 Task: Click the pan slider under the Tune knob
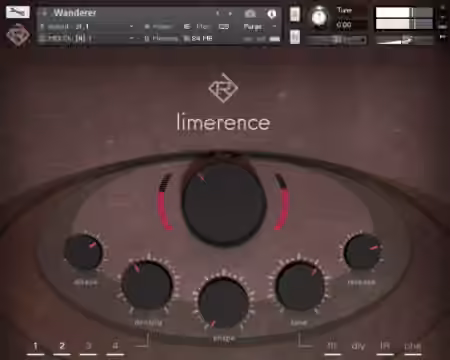point(336,40)
